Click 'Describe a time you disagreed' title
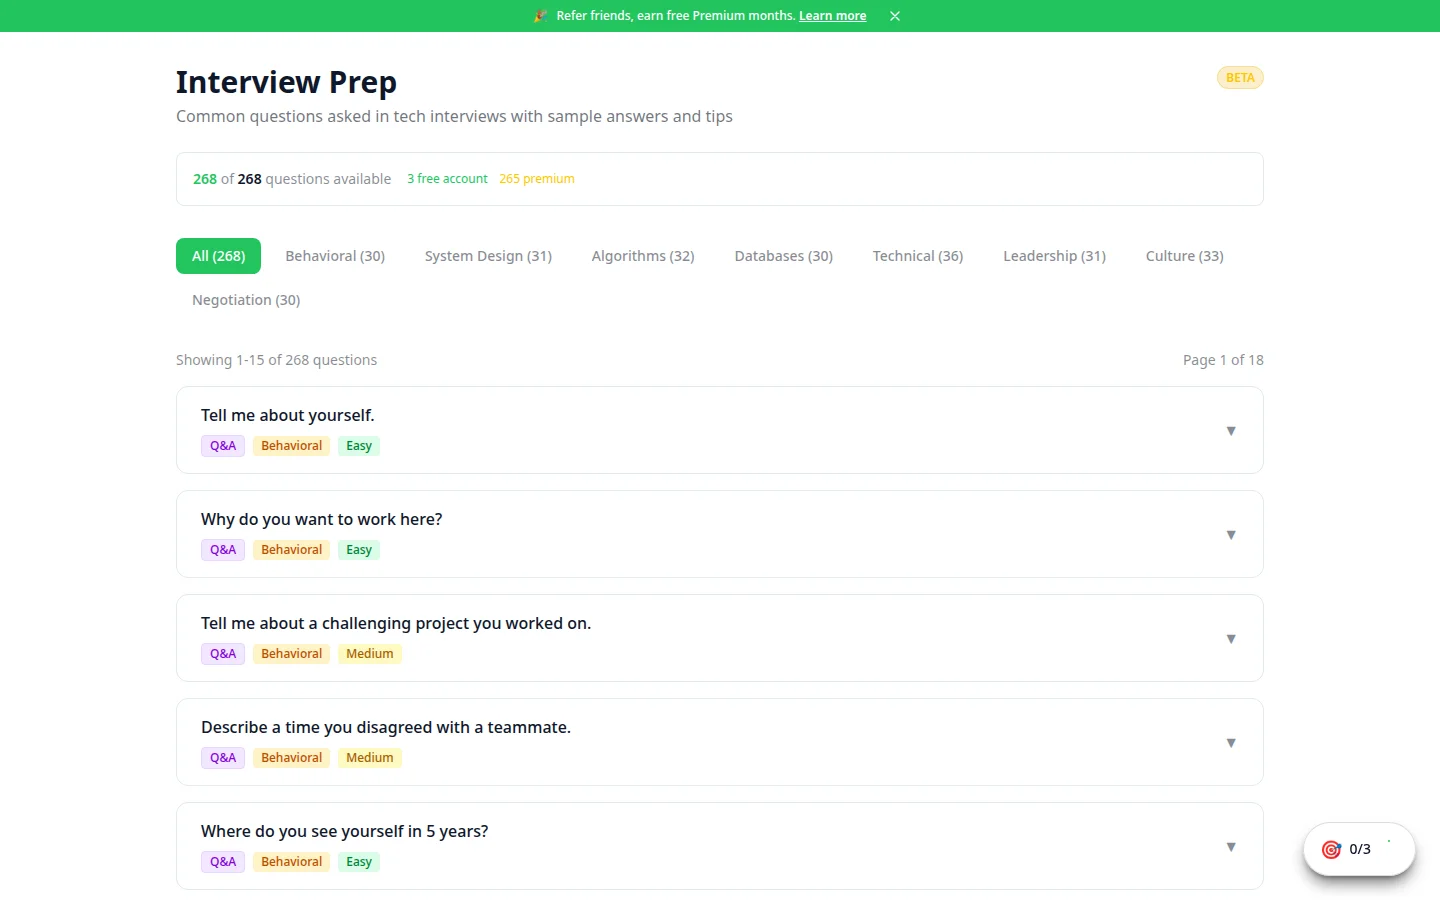 [x=386, y=727]
